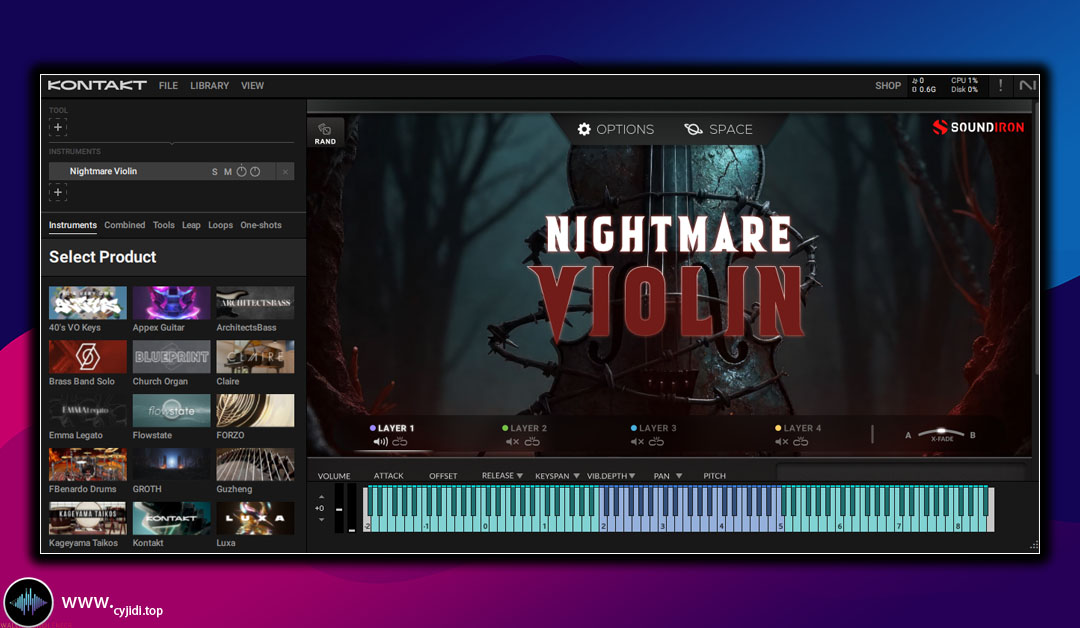The image size is (1080, 628).
Task: Click the Layer 4 link icon
Action: [x=800, y=441]
